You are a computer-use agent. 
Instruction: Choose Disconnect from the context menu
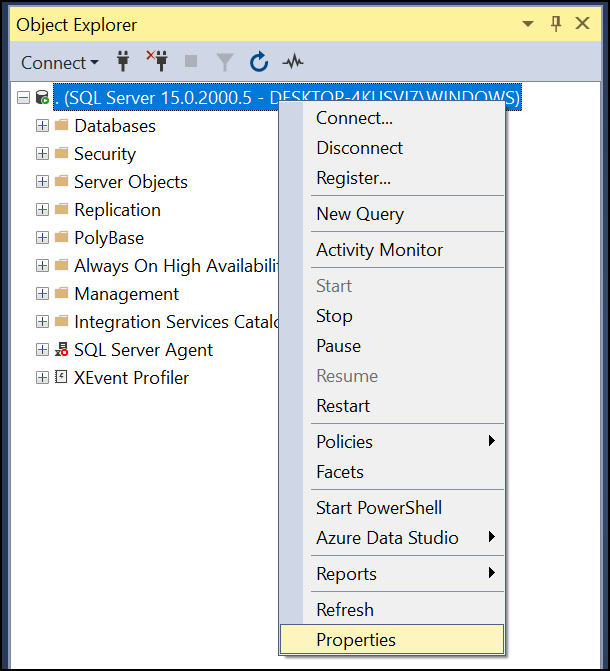coord(392,148)
